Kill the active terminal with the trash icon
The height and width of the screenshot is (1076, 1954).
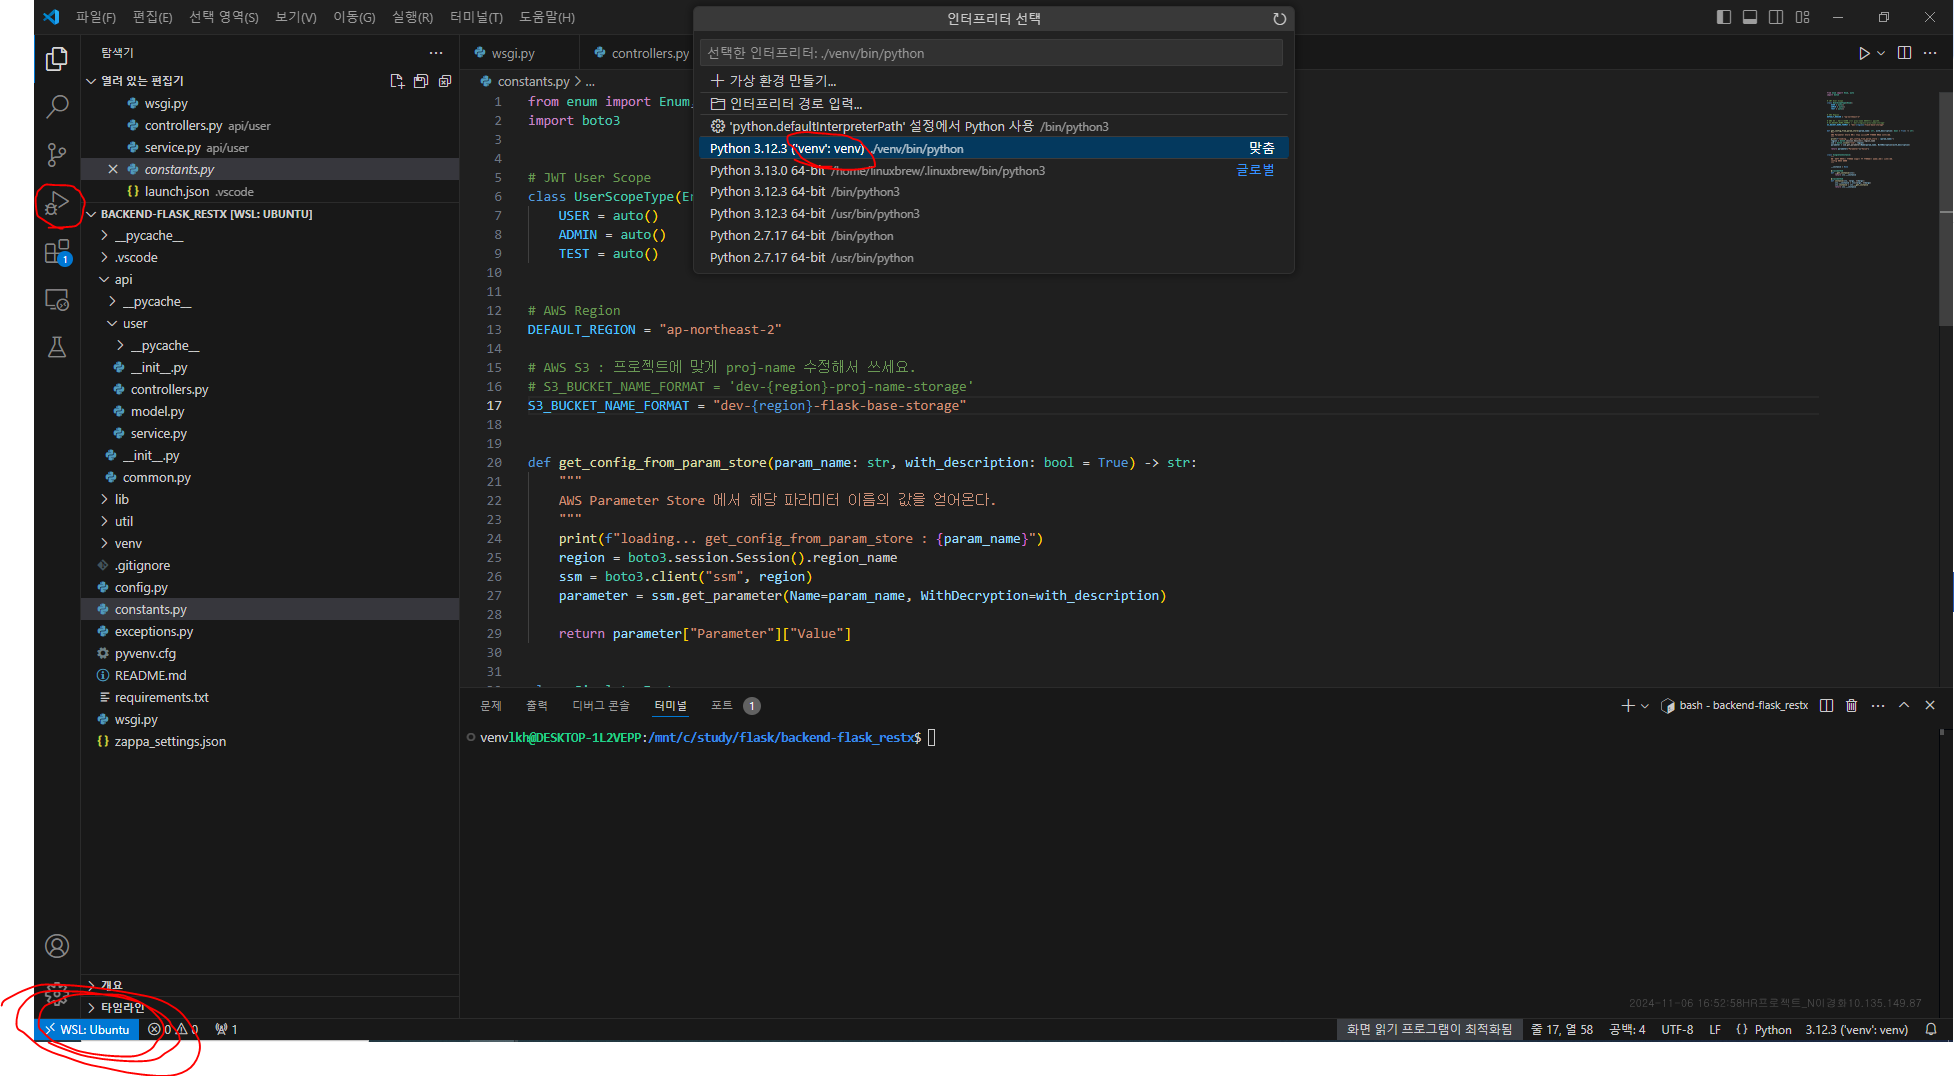(x=1851, y=705)
